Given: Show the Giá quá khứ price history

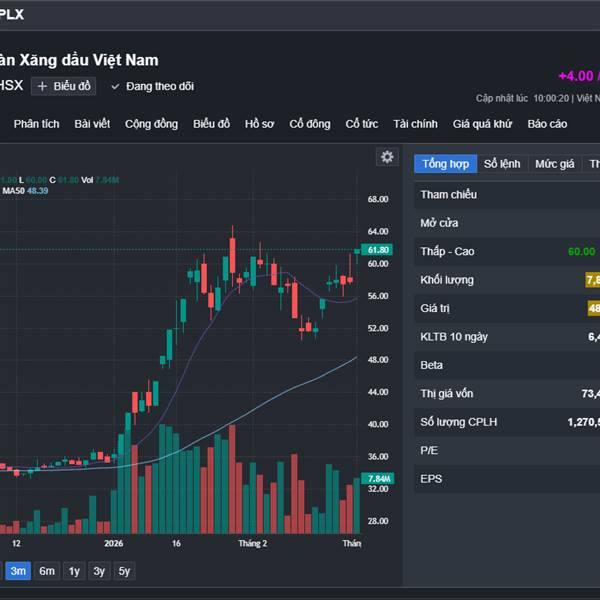Looking at the screenshot, I should (482, 124).
